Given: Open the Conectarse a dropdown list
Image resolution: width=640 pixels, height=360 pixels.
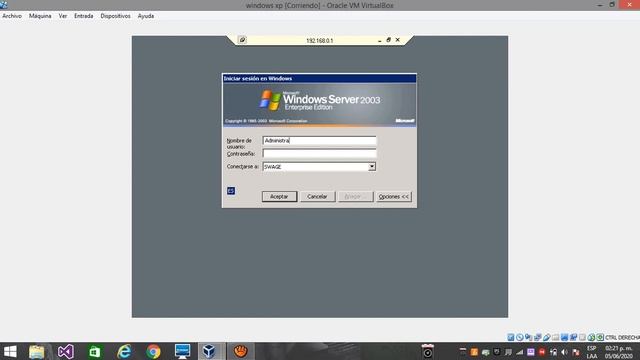Looking at the screenshot, I should coord(372,167).
